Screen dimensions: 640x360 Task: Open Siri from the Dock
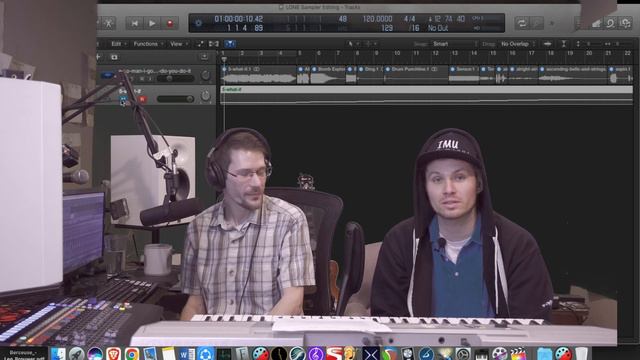(x=95, y=354)
